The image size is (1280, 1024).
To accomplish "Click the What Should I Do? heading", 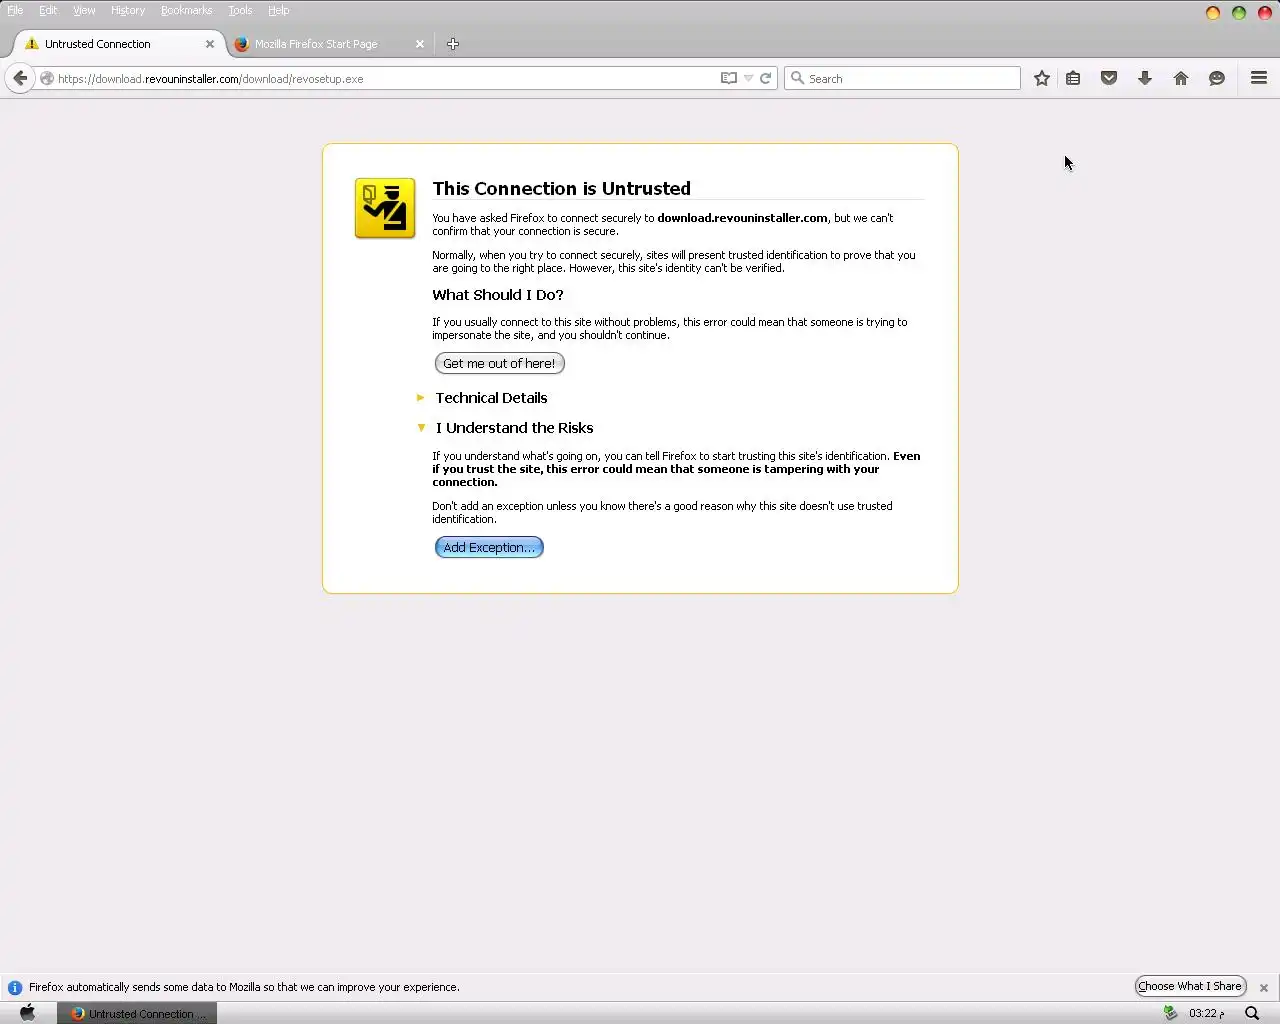I will pos(498,295).
